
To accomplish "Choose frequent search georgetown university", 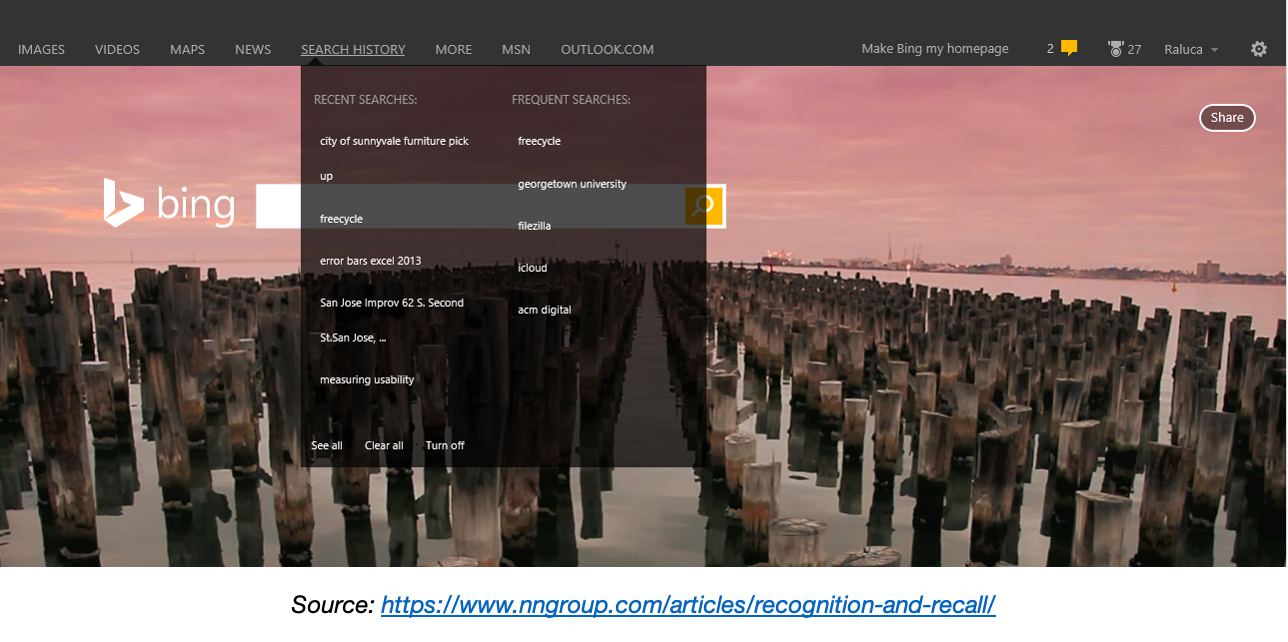I will [x=572, y=184].
